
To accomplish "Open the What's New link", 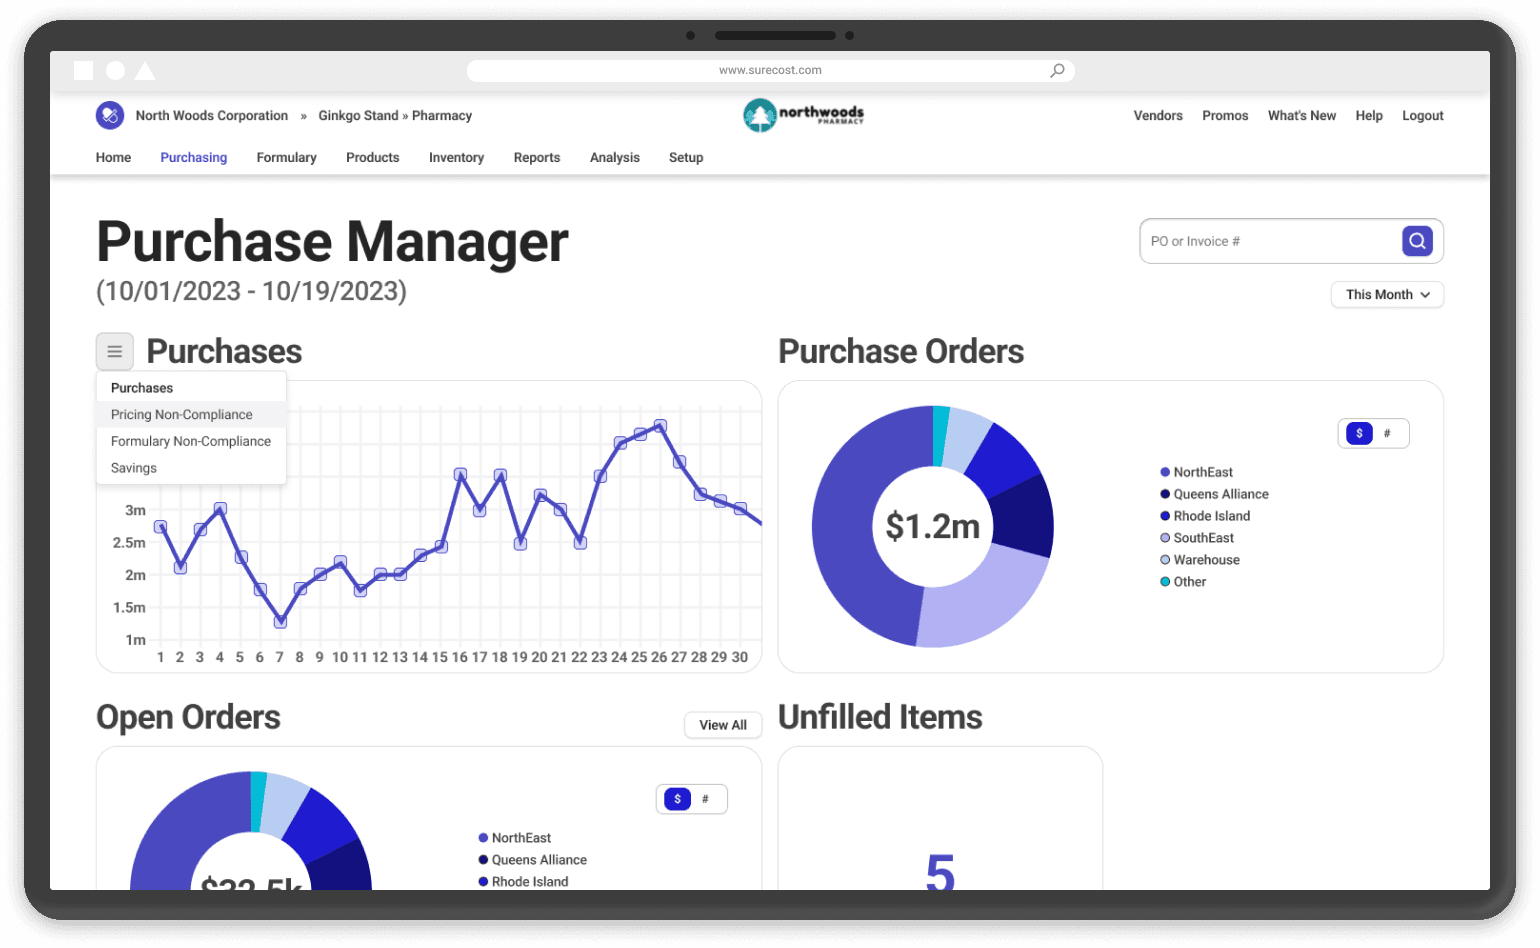I will tap(1302, 115).
